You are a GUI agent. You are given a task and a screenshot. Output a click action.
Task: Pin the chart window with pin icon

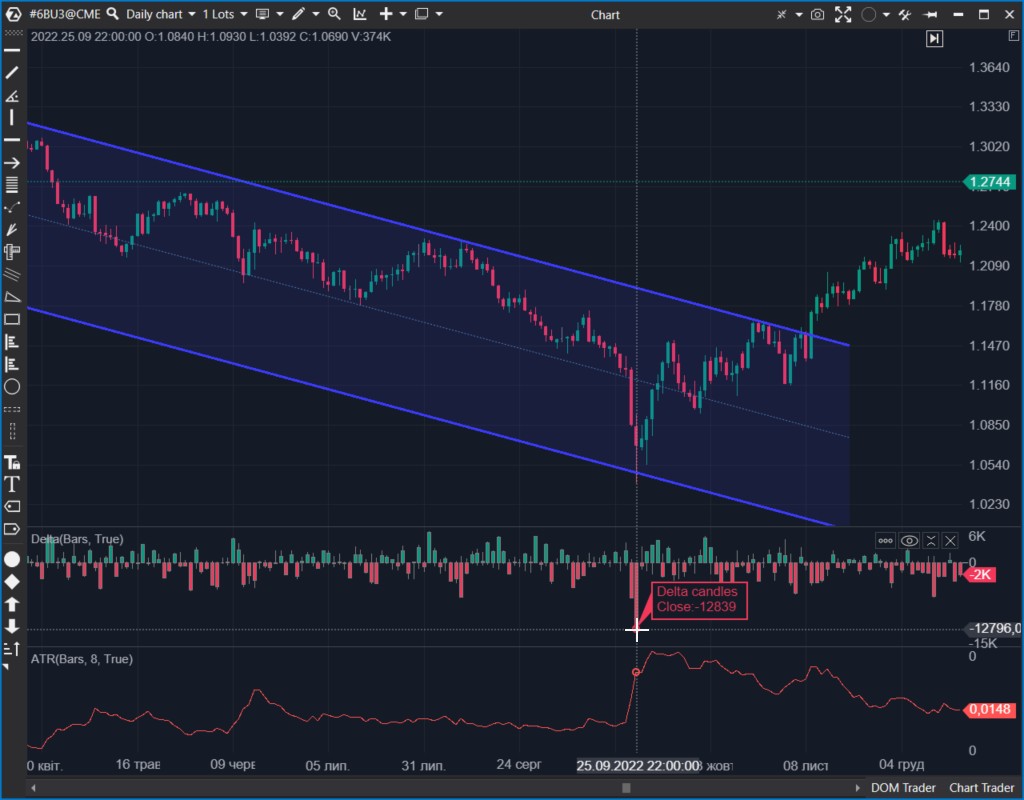tap(930, 15)
